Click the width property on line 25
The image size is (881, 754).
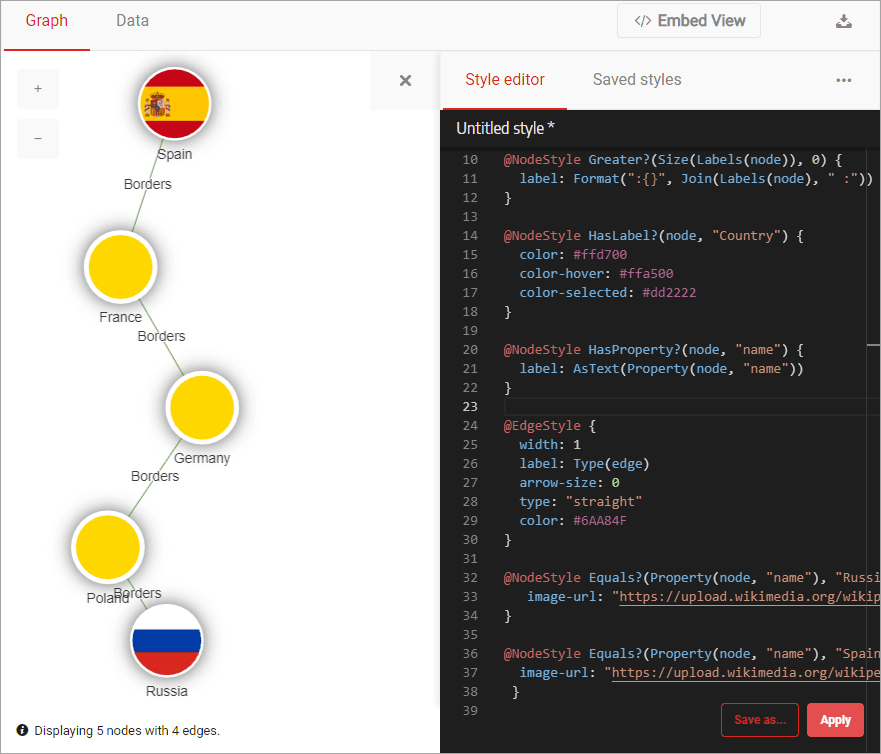pyautogui.click(x=538, y=444)
